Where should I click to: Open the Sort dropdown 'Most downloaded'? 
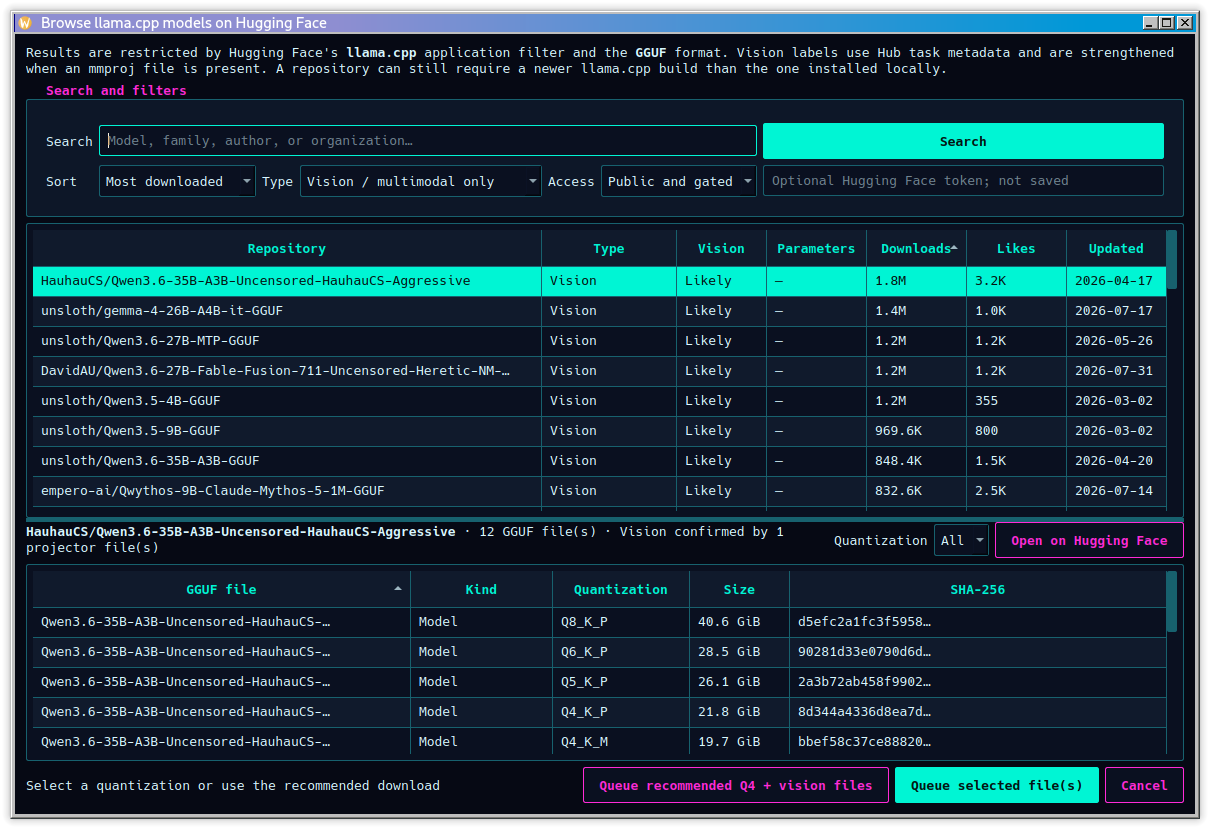point(178,181)
